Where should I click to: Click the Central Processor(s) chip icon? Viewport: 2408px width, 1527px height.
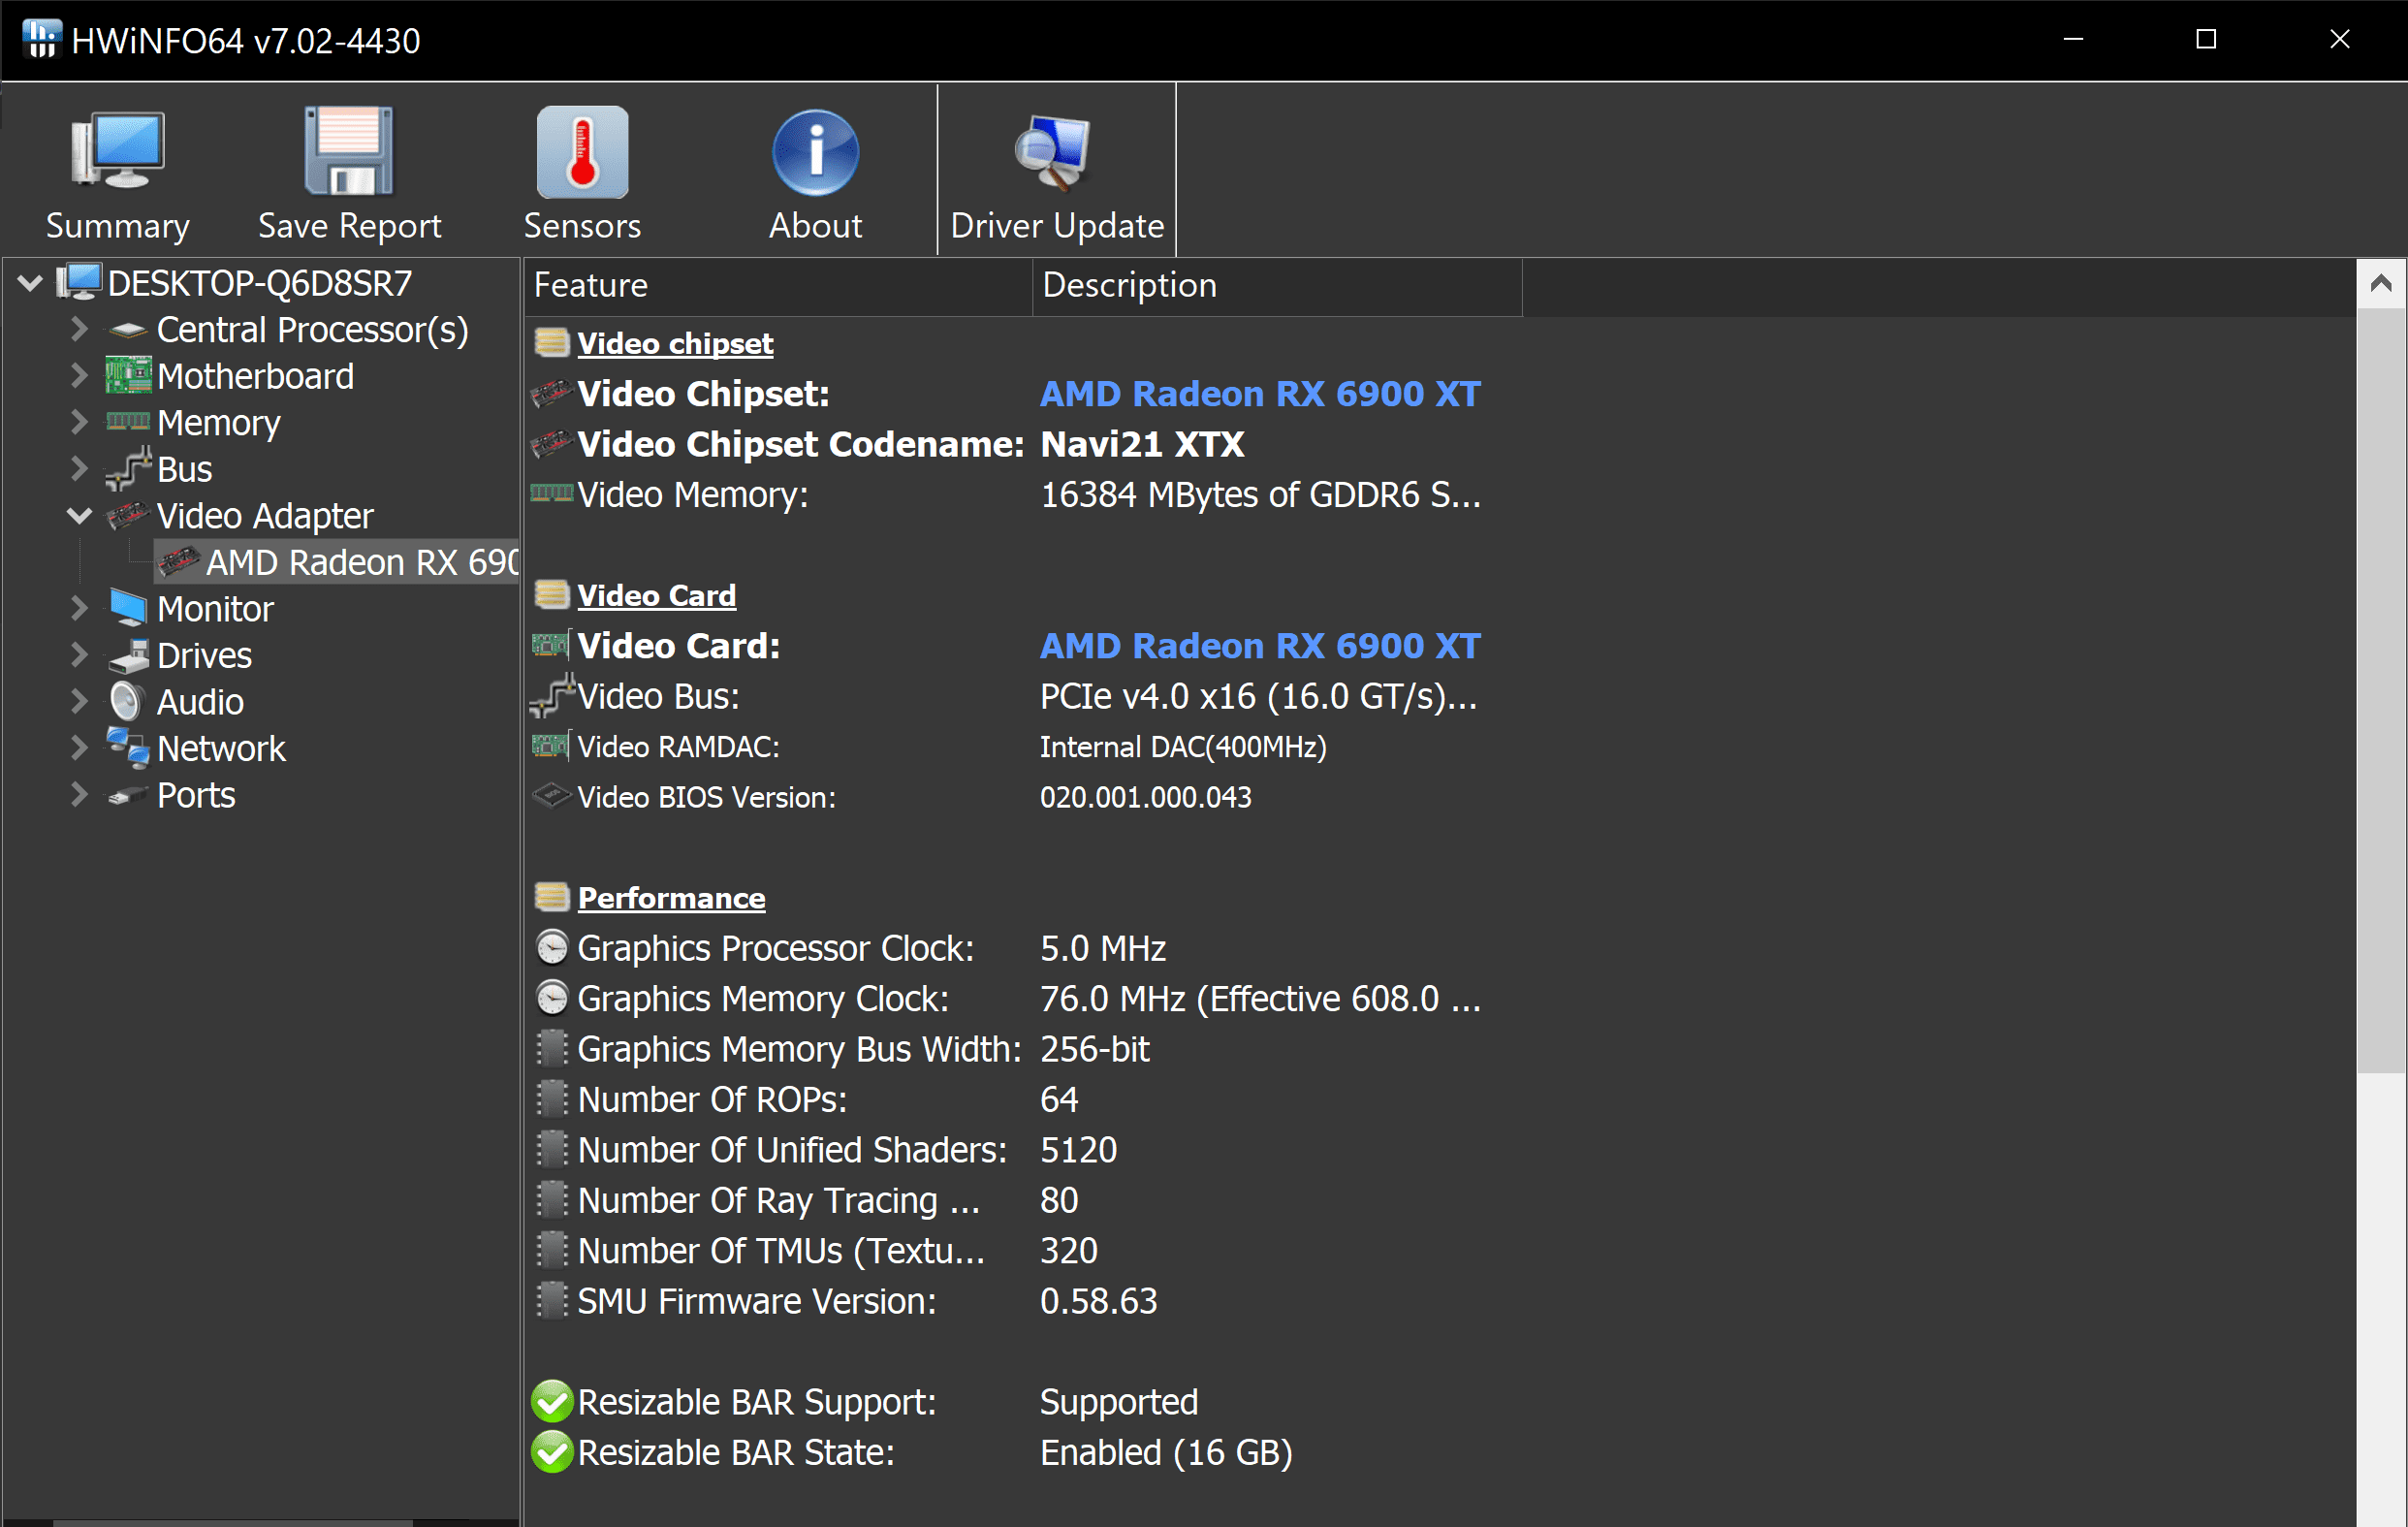click(128, 330)
